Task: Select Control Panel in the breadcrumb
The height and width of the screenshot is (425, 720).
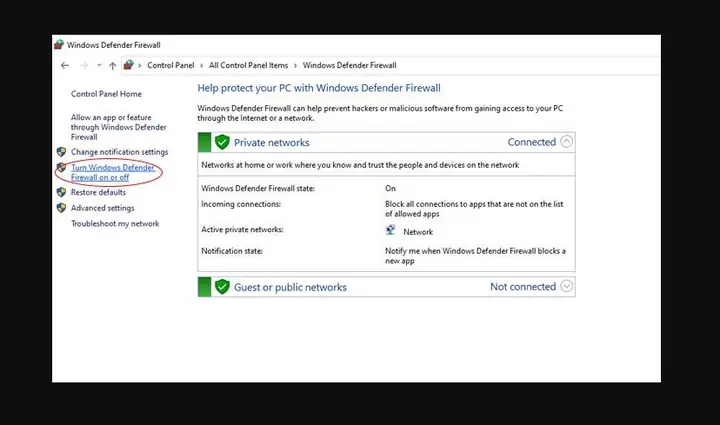Action: [x=171, y=65]
